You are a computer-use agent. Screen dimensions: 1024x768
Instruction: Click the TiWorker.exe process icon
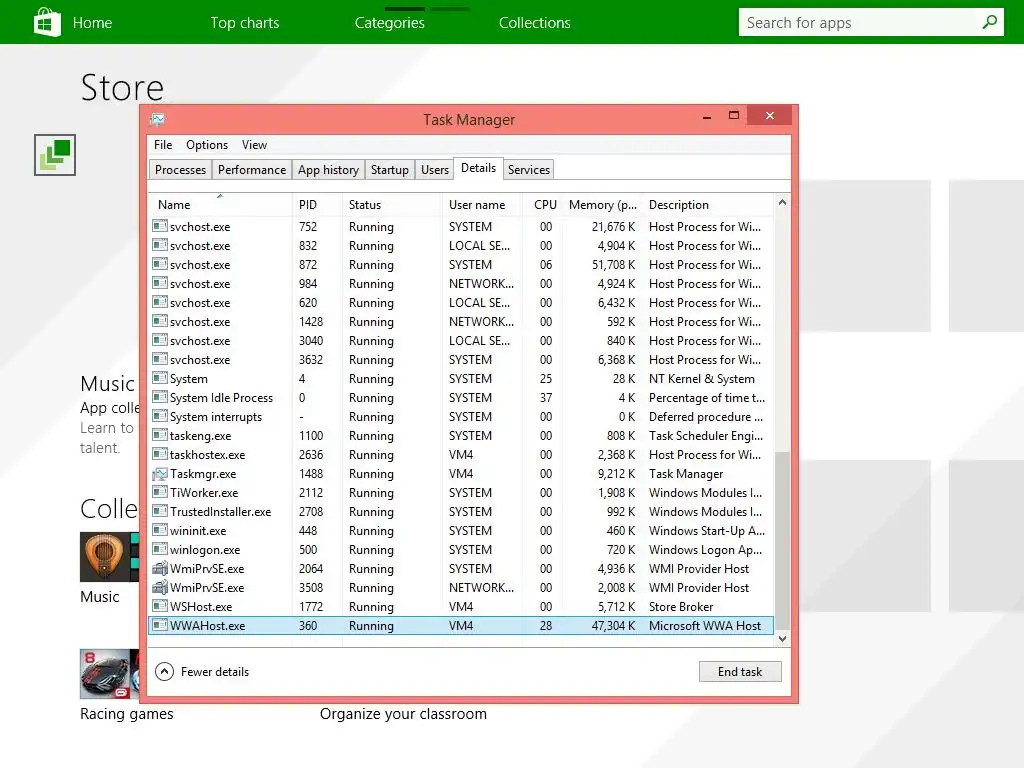[159, 492]
